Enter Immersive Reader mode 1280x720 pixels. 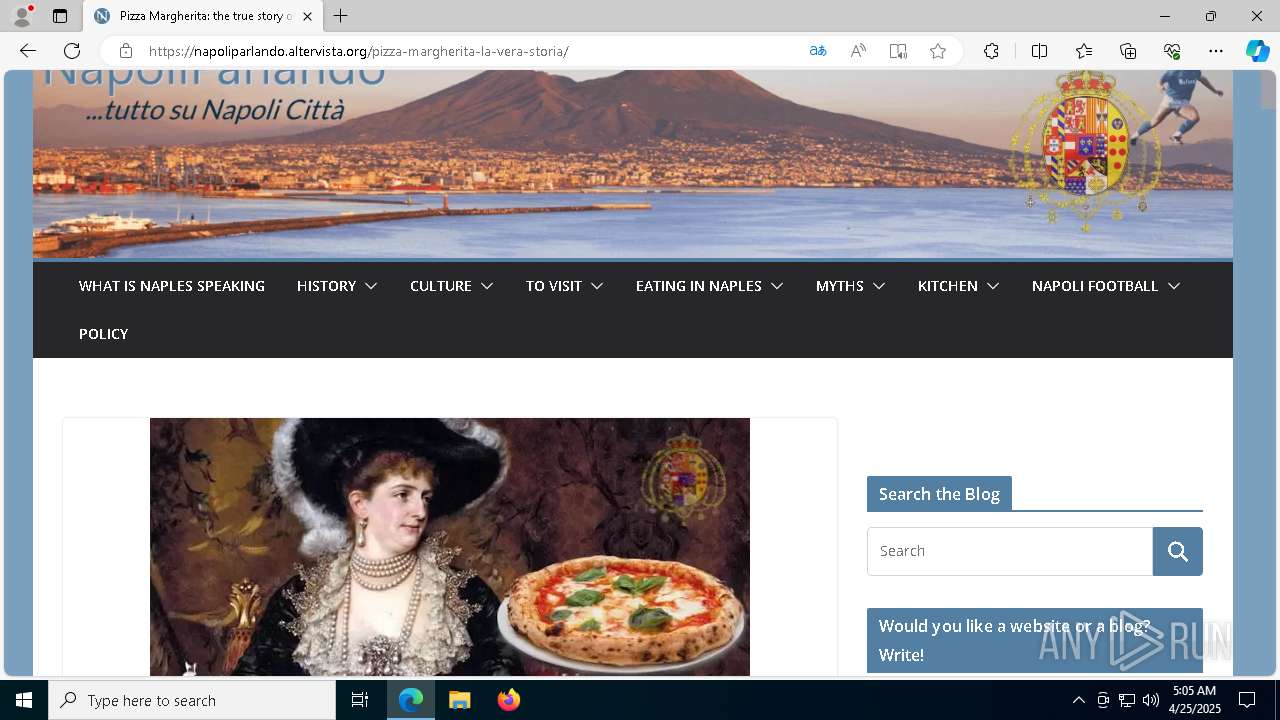pos(898,51)
